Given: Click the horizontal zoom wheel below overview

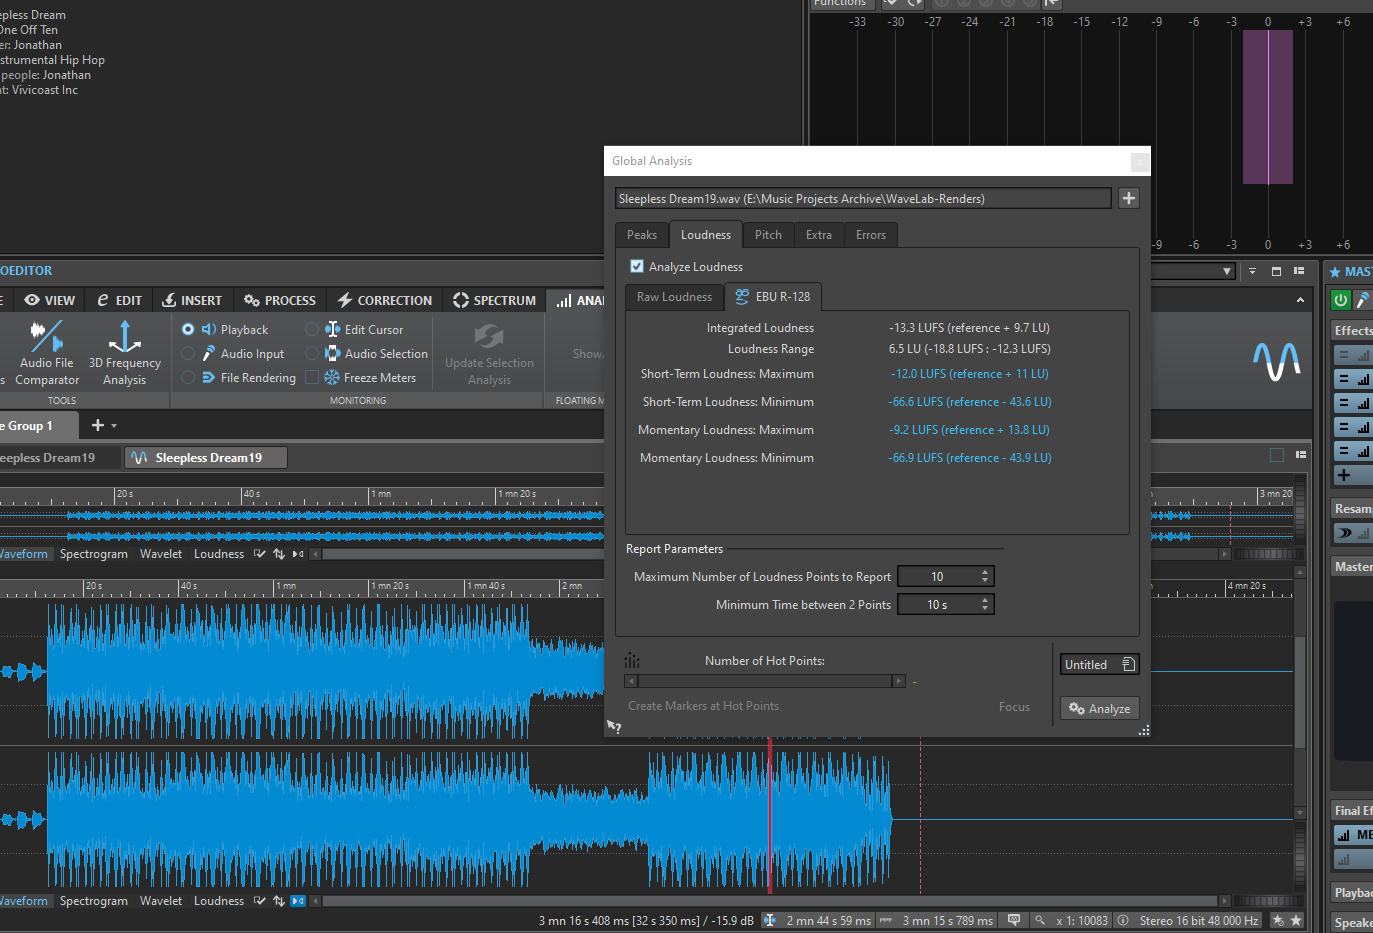Looking at the screenshot, I should 1268,554.
